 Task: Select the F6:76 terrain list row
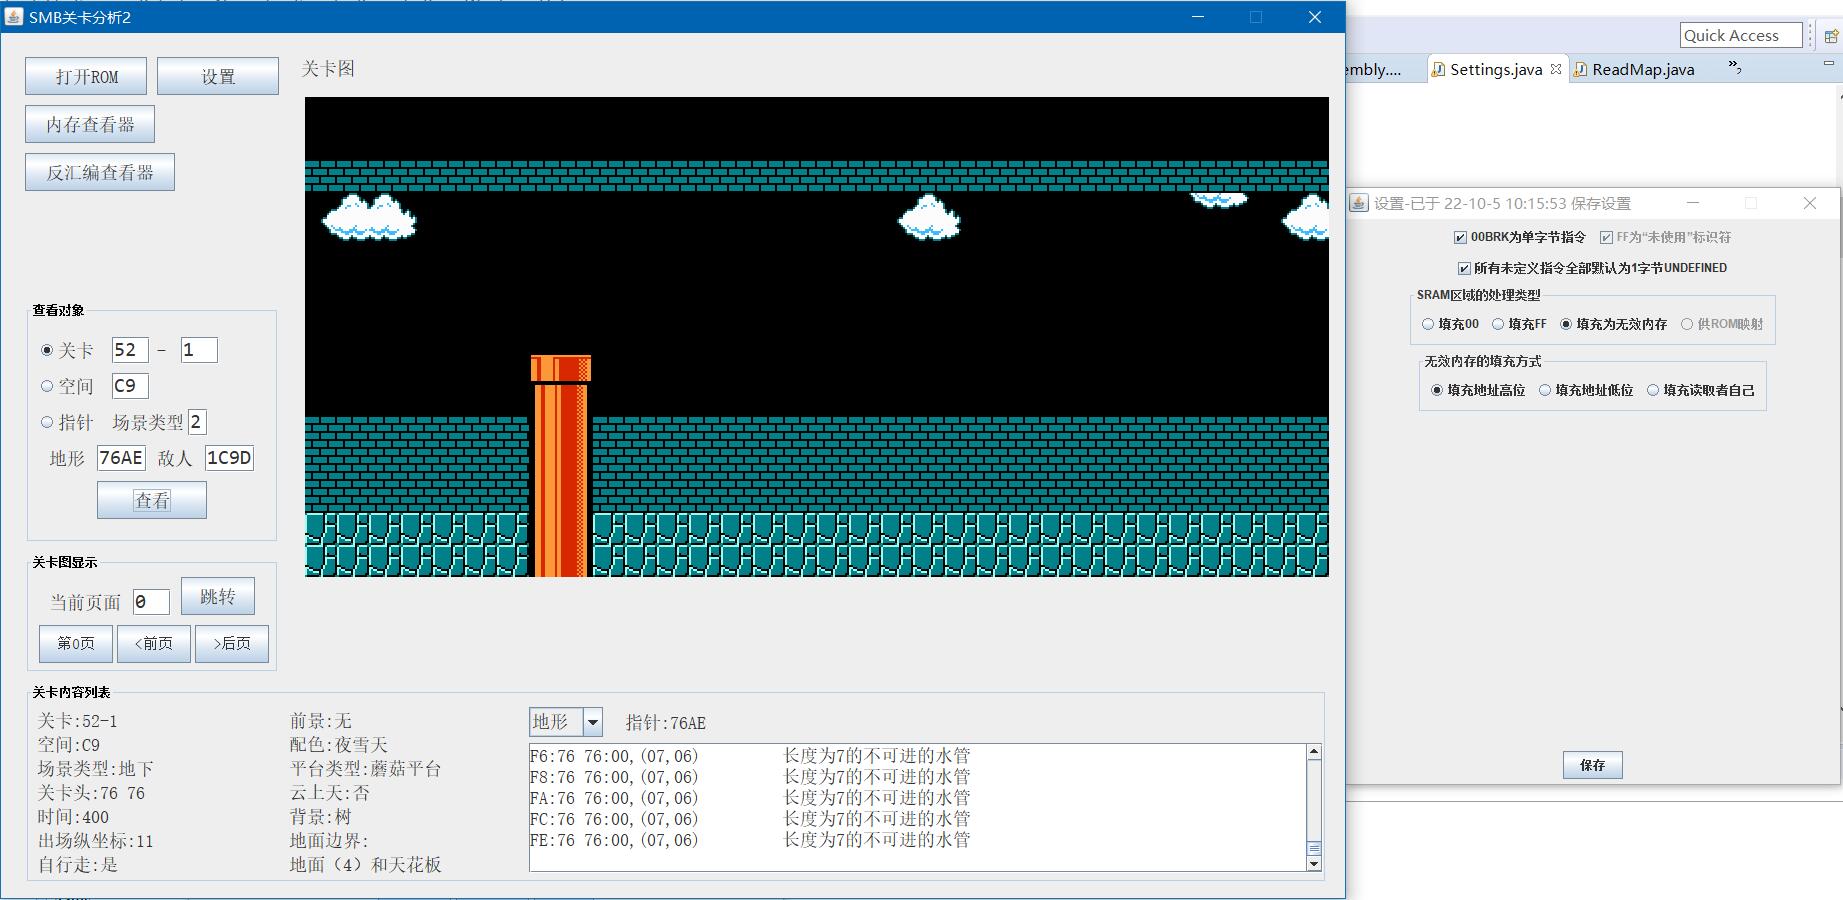917,756
